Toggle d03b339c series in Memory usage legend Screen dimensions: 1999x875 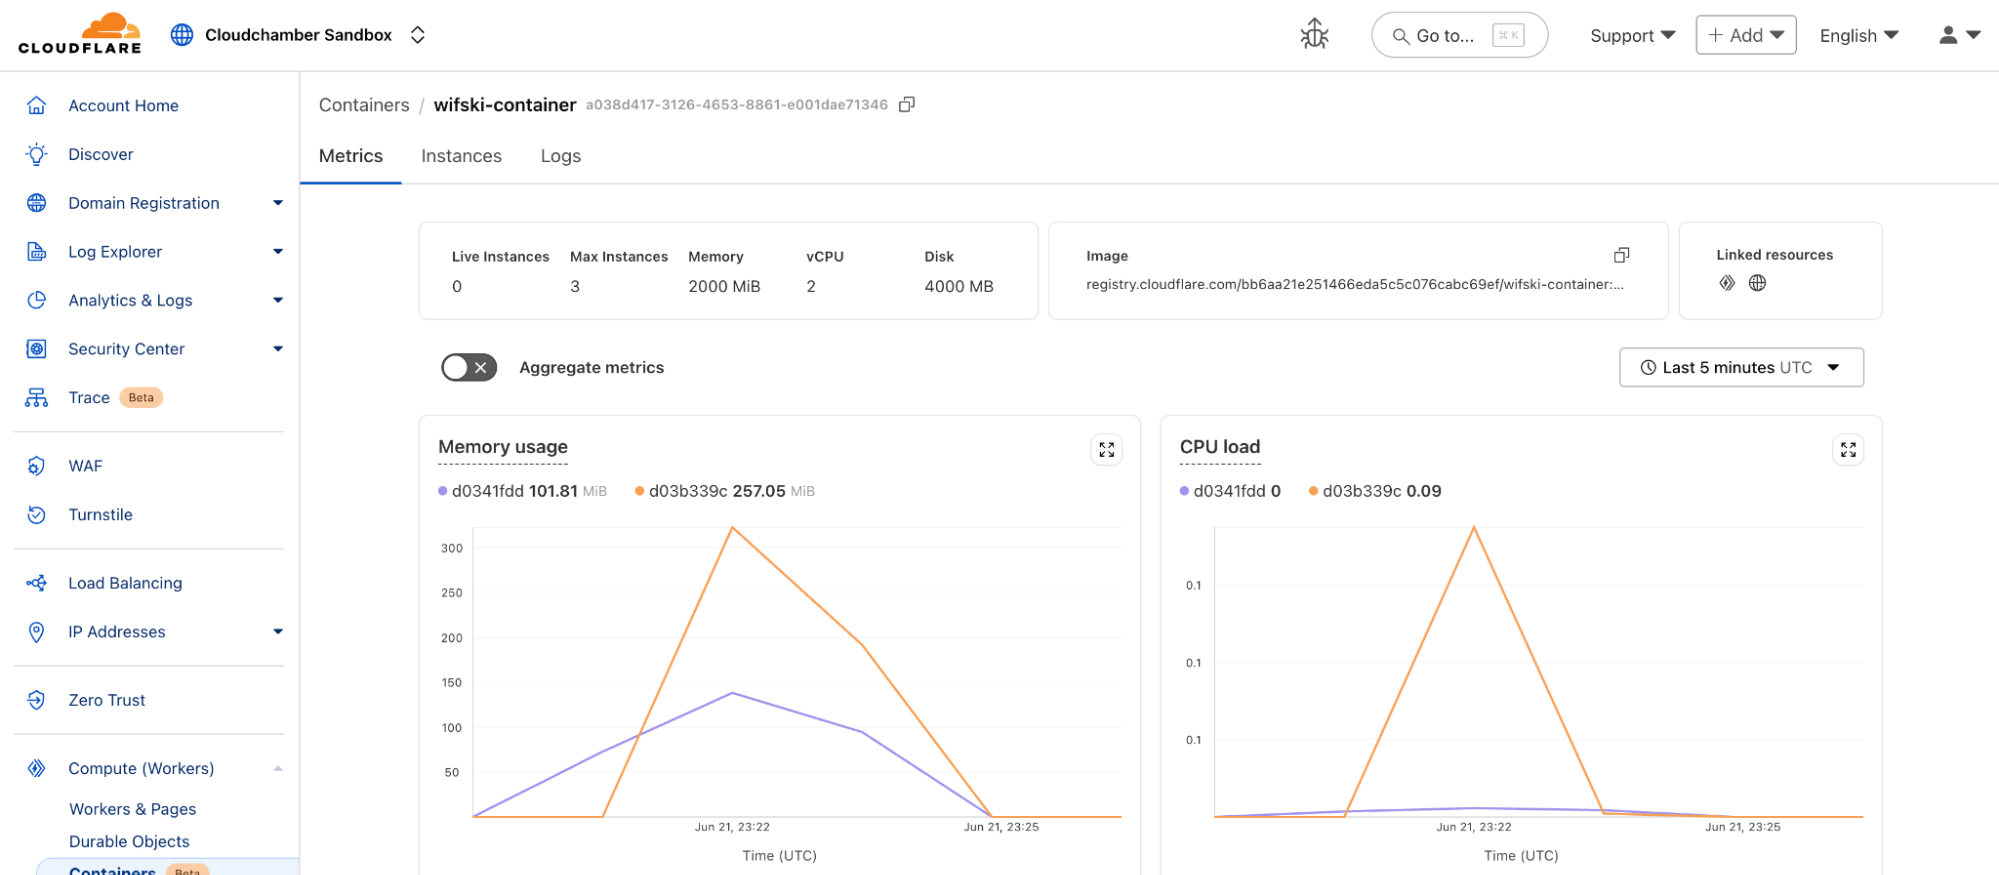(724, 491)
